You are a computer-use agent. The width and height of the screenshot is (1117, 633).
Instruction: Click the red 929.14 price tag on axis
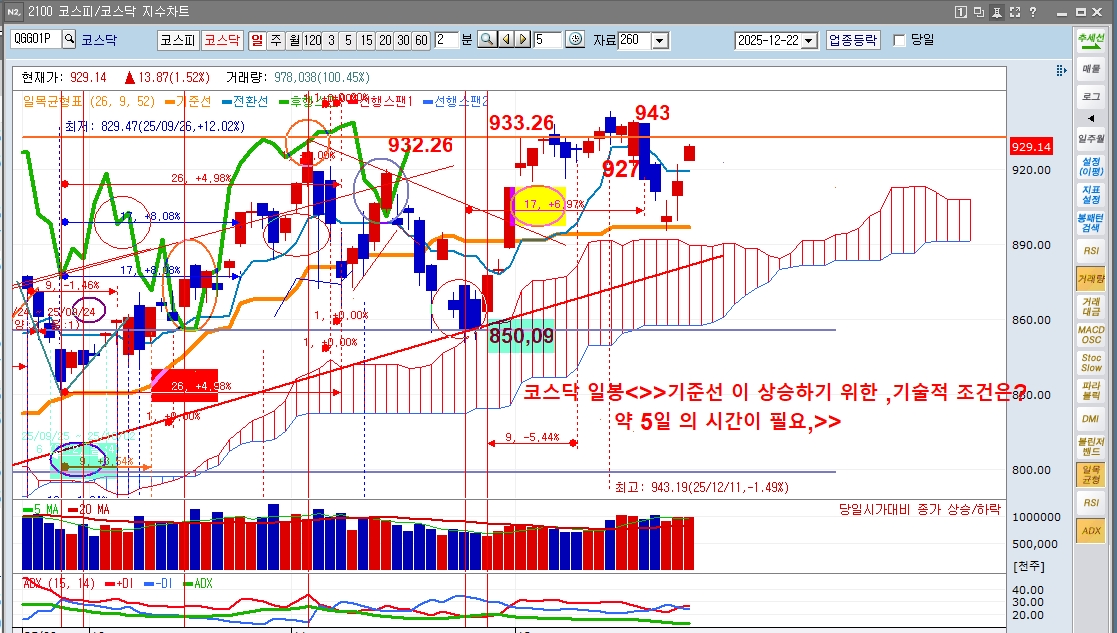1031,147
